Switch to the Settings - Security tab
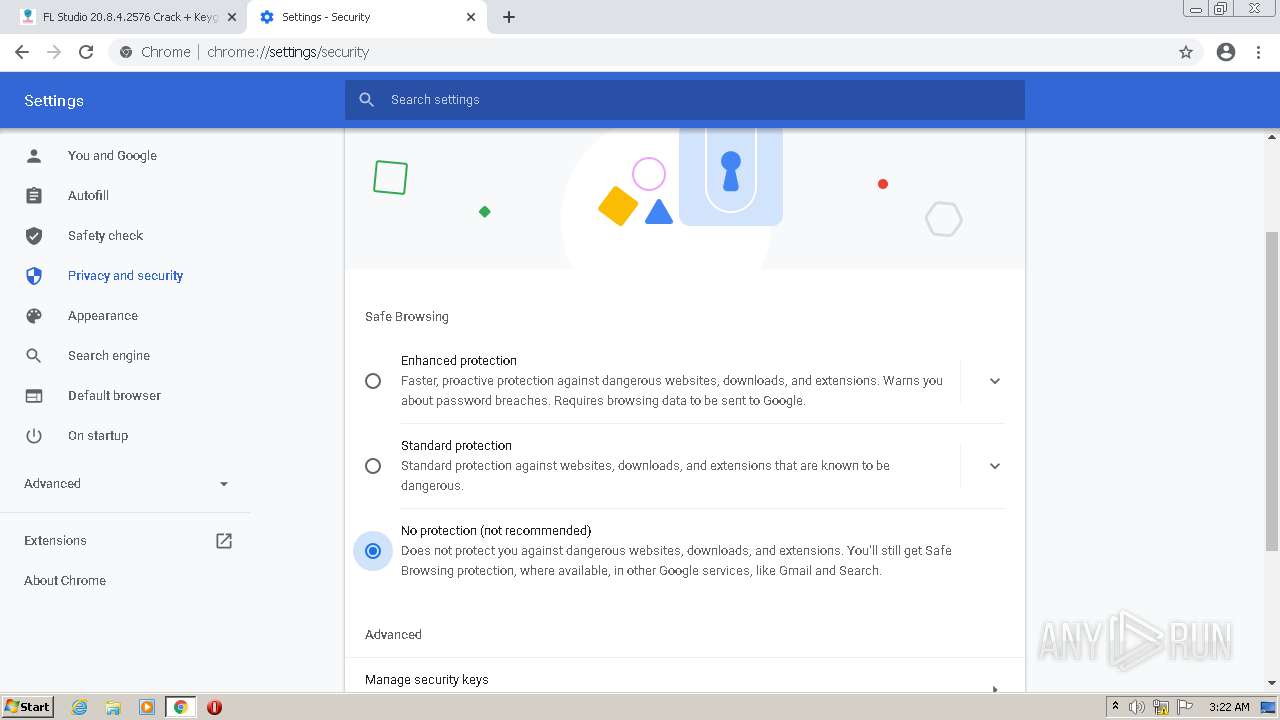Image resolution: width=1280 pixels, height=720 pixels. [x=368, y=17]
